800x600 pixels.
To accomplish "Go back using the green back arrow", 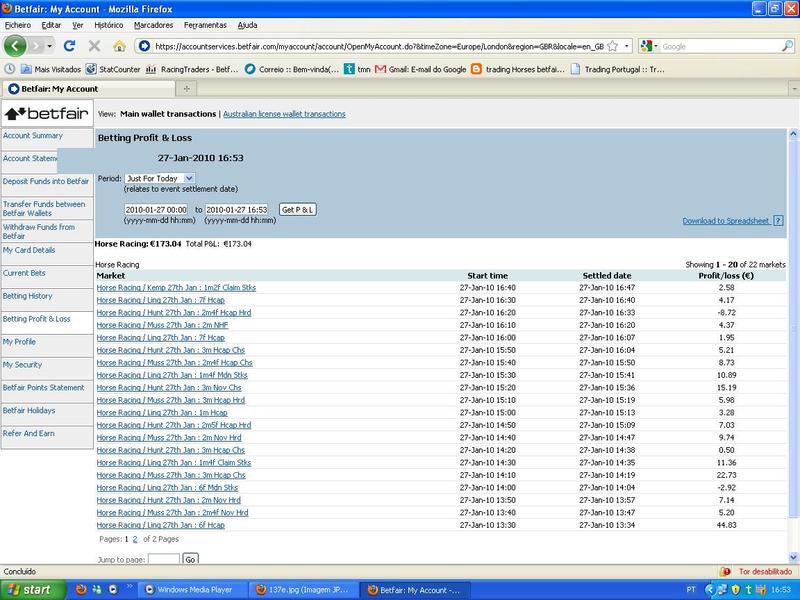I will [x=15, y=46].
